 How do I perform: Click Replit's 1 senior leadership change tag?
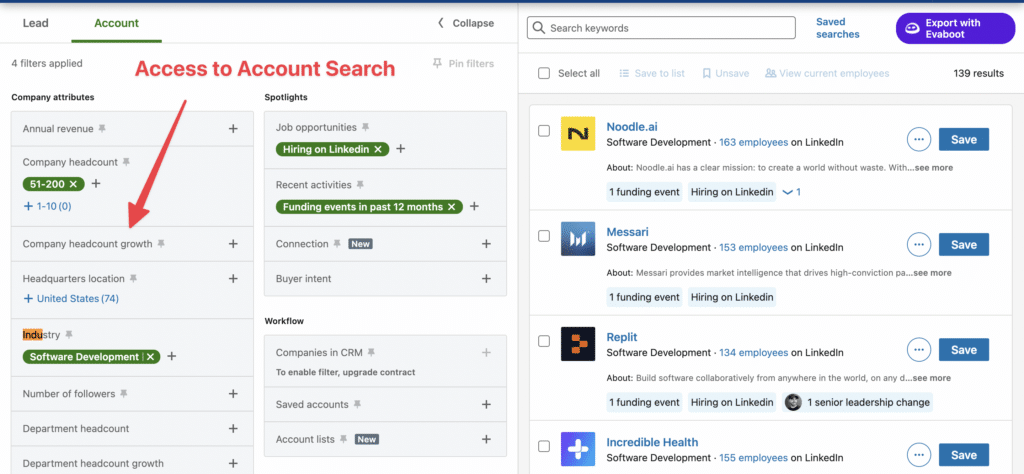pos(857,402)
